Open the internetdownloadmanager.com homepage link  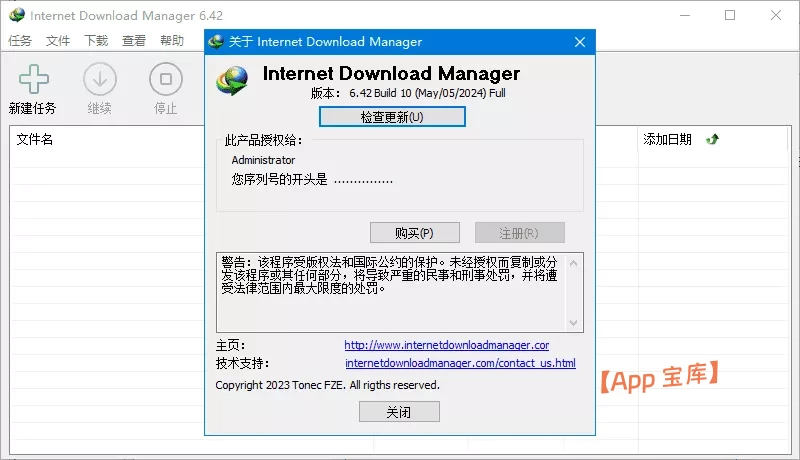(x=446, y=345)
